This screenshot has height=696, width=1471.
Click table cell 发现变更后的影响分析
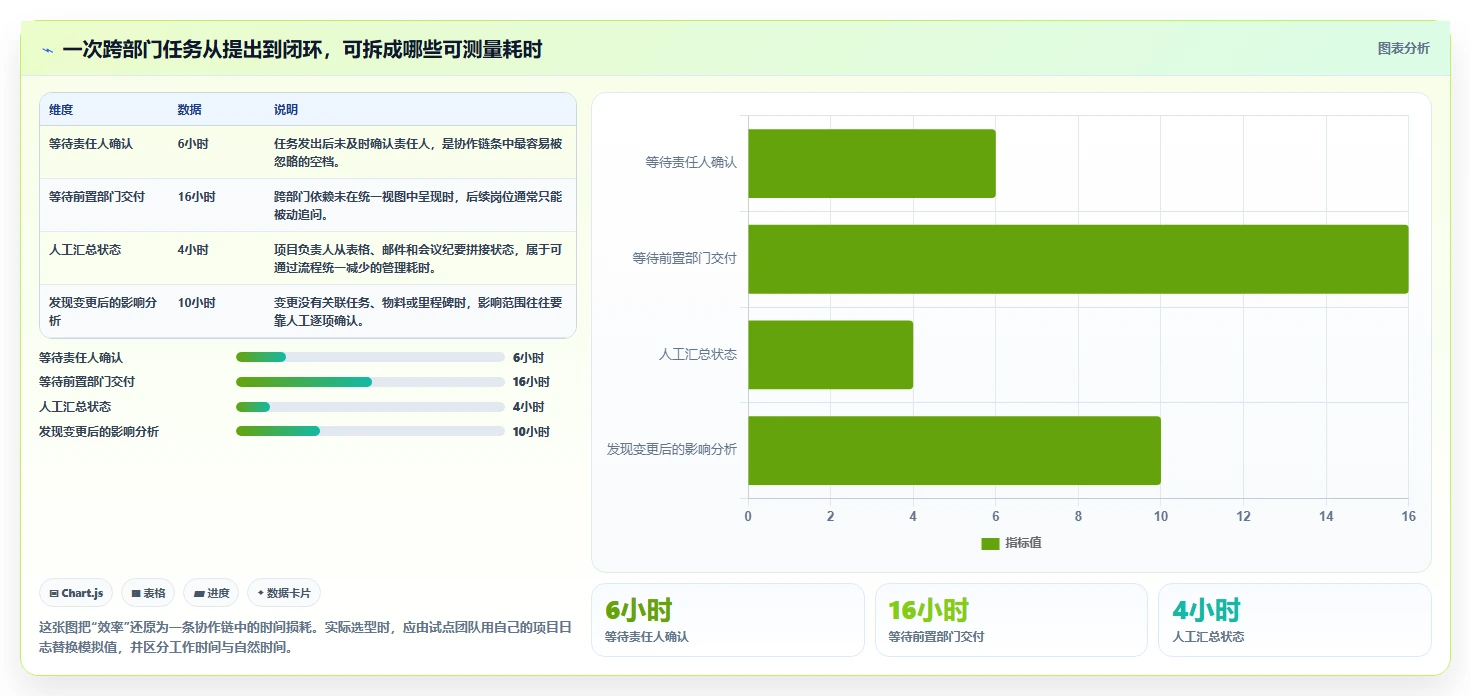(x=103, y=311)
